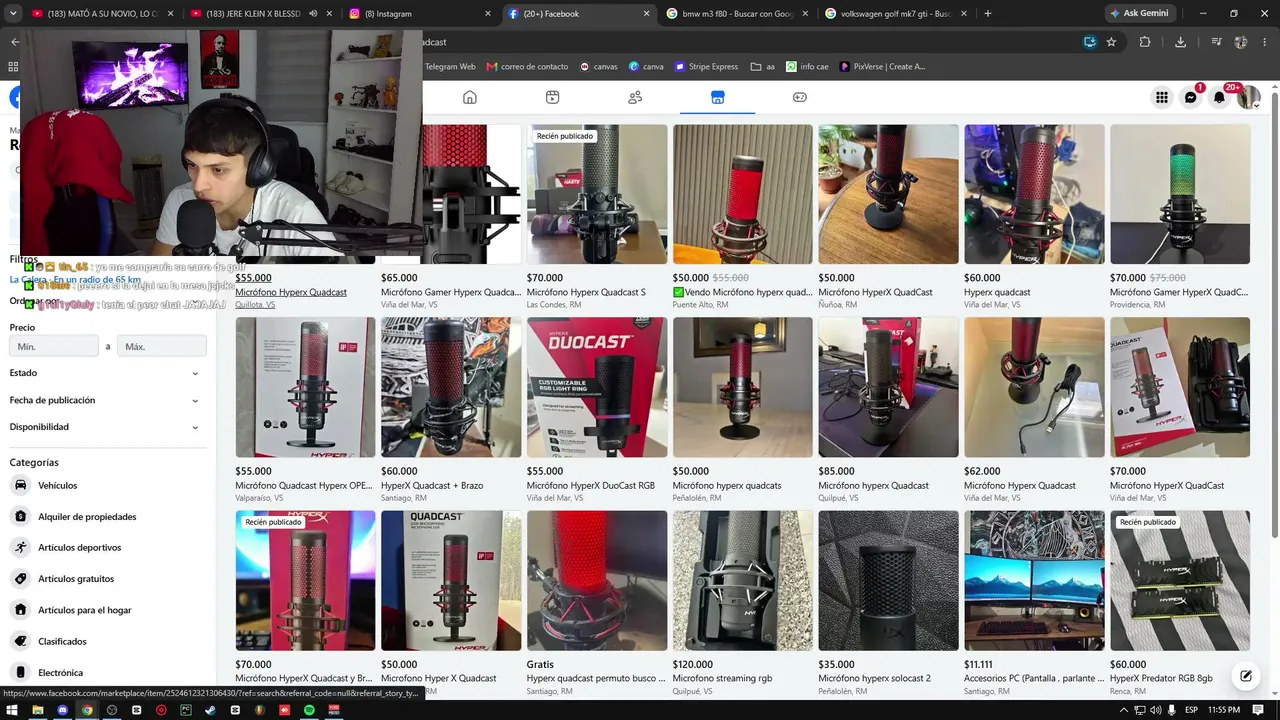This screenshot has height=720, width=1280.
Task: Switch to the bmw m3 f80 Google tab
Action: tap(735, 14)
